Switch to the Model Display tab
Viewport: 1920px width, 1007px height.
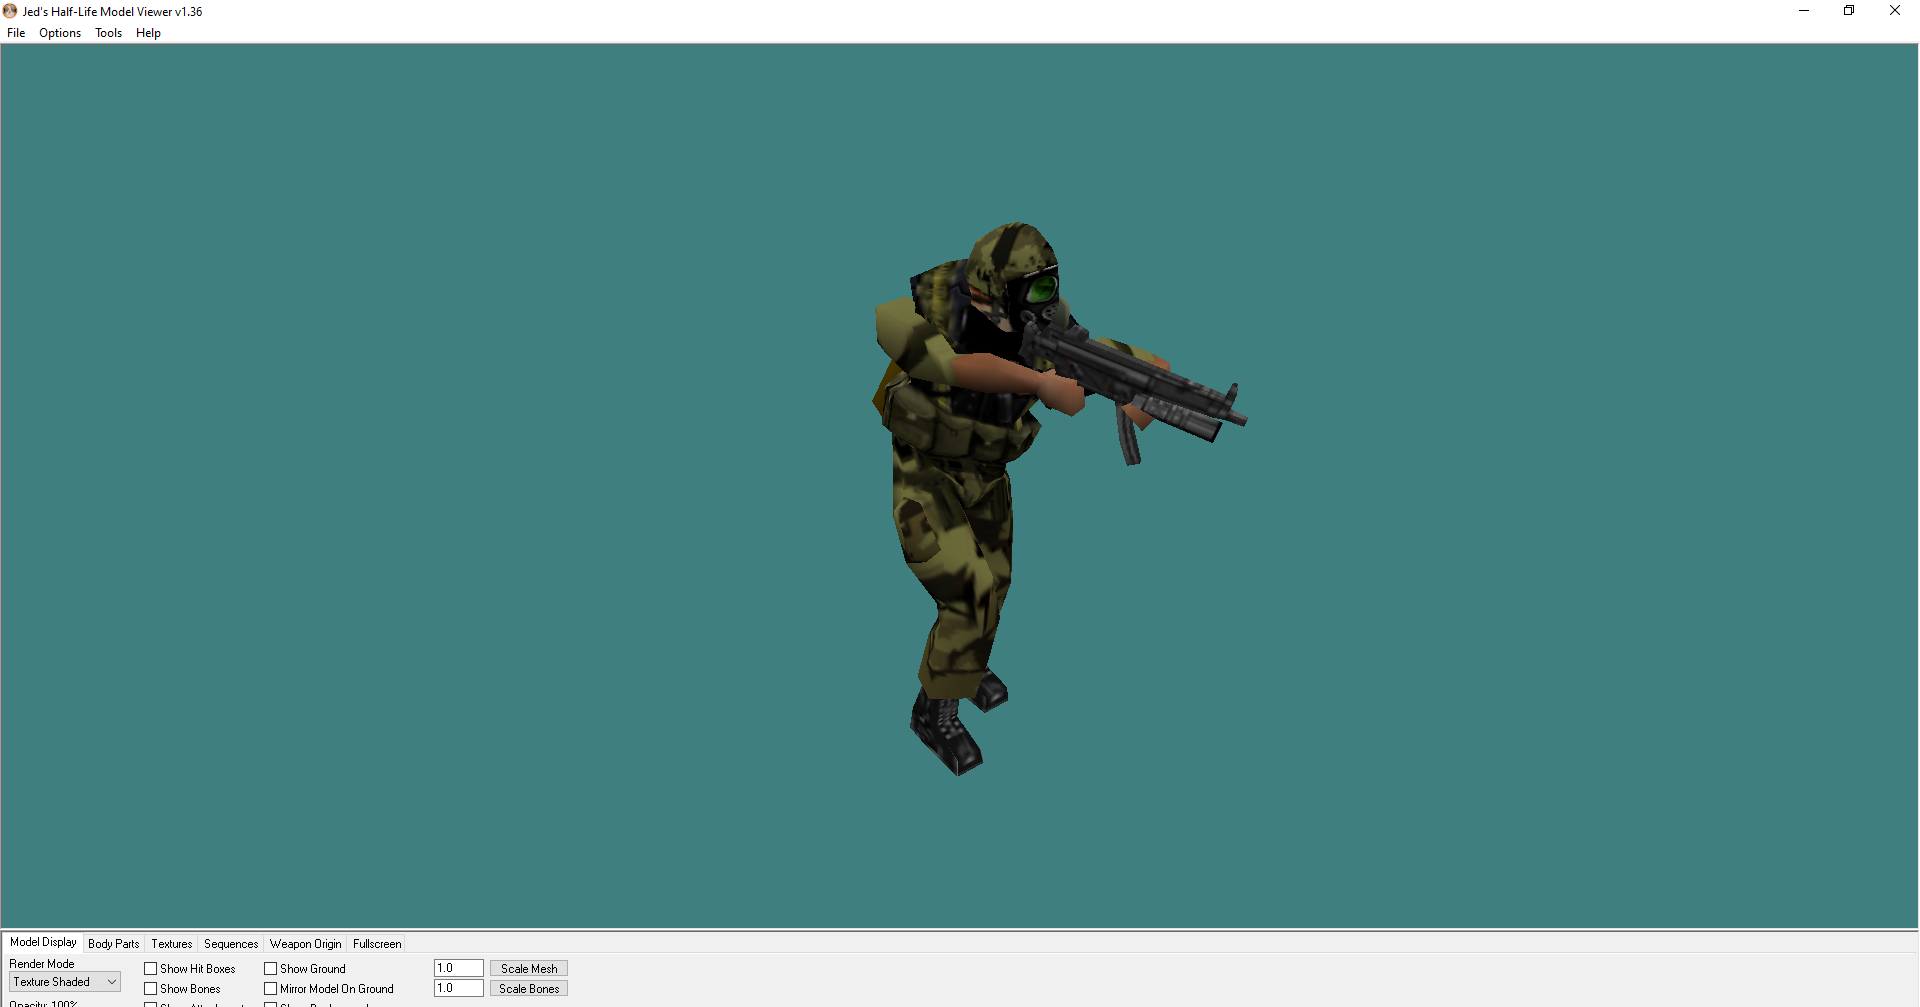point(43,942)
